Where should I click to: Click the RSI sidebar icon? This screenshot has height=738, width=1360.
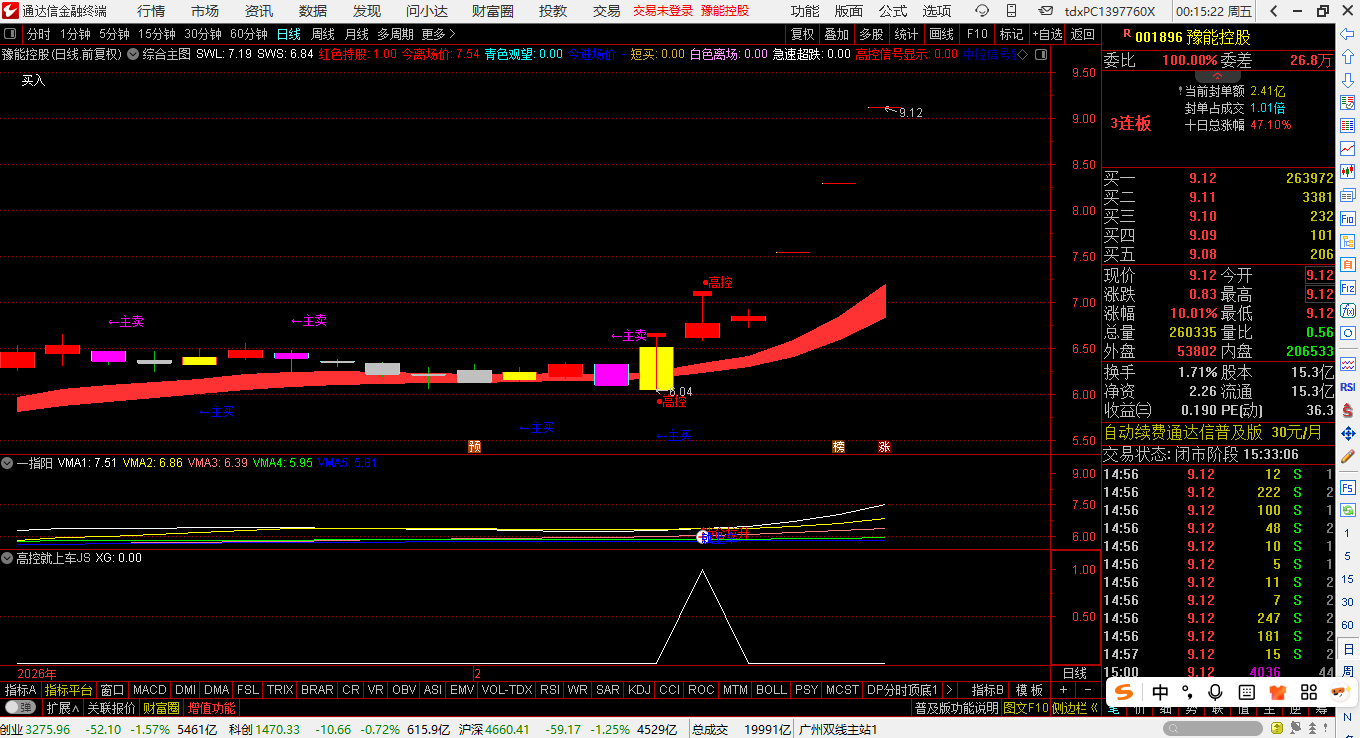pyautogui.click(x=1347, y=388)
